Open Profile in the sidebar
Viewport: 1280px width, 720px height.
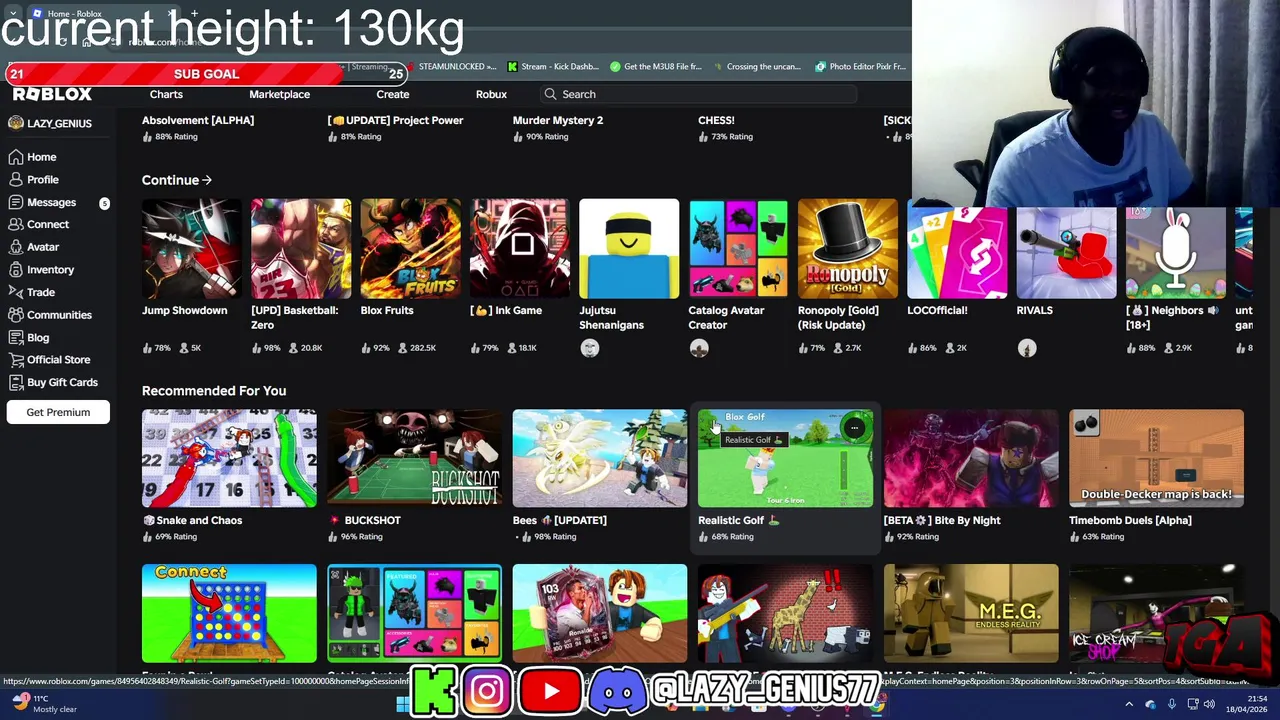point(33,180)
